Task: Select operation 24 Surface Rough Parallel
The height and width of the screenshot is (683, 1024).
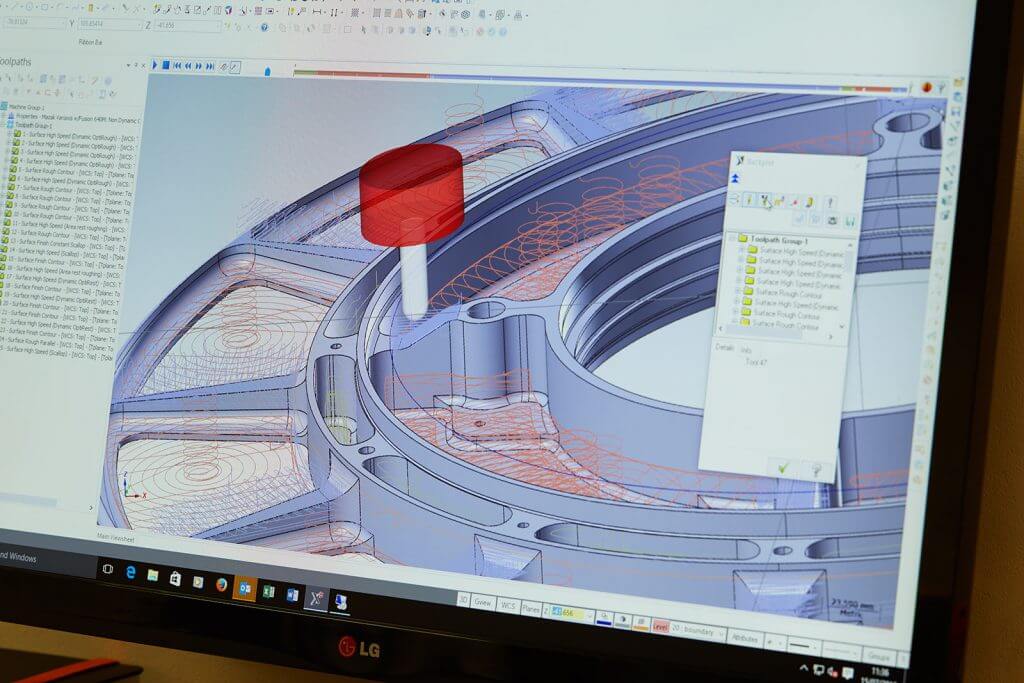Action: tap(57, 342)
